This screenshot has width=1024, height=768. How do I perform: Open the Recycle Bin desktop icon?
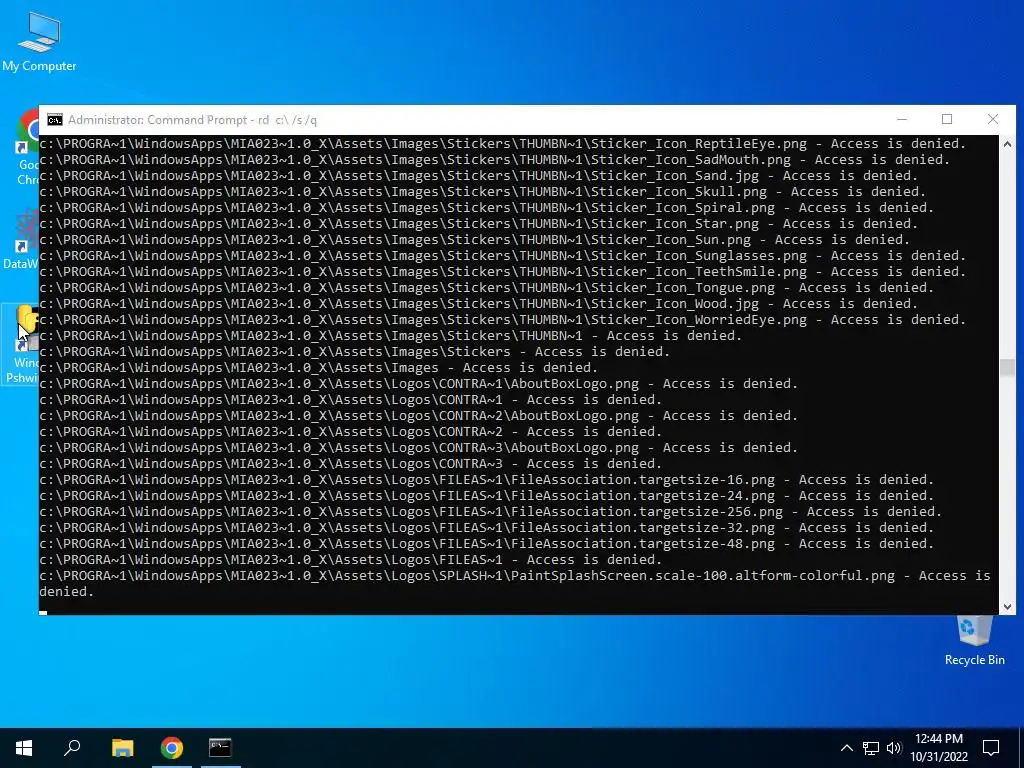pos(974,641)
